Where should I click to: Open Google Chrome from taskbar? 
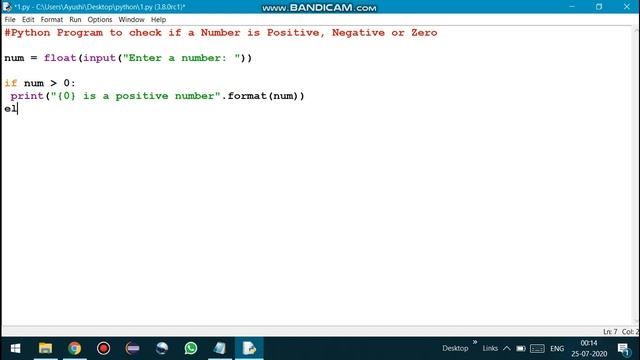[74, 348]
